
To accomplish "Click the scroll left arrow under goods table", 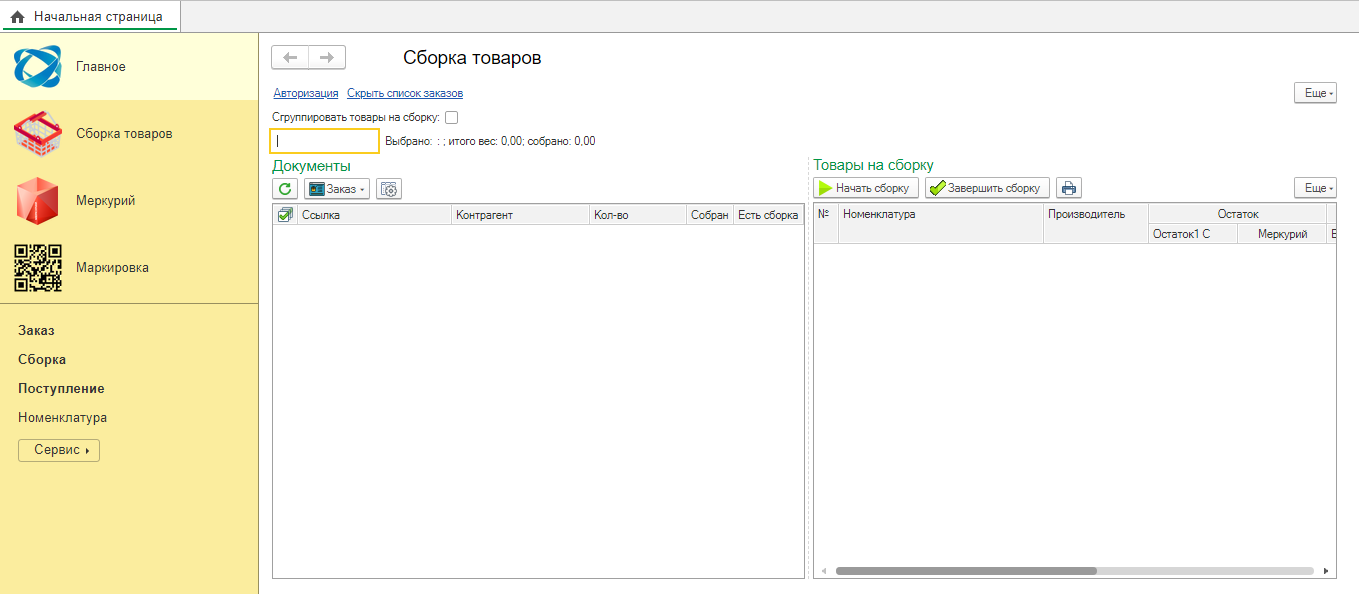I will click(x=824, y=571).
